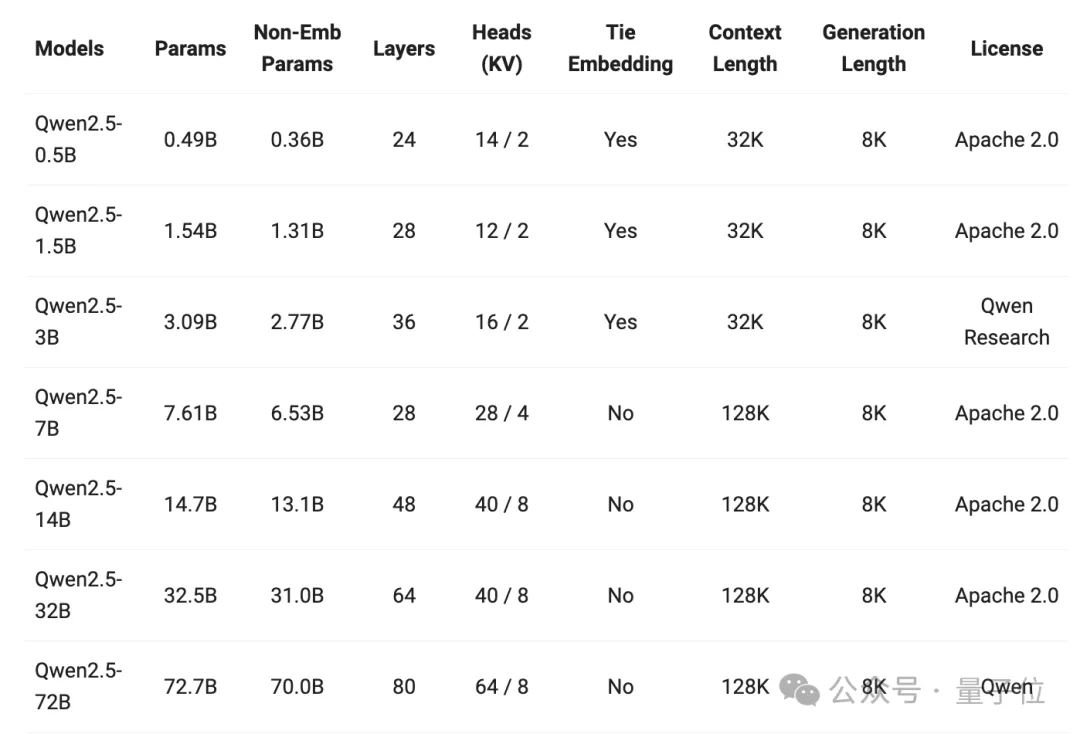
Task: Click the Qwen2.5-14B model cell
Action: tap(79, 504)
